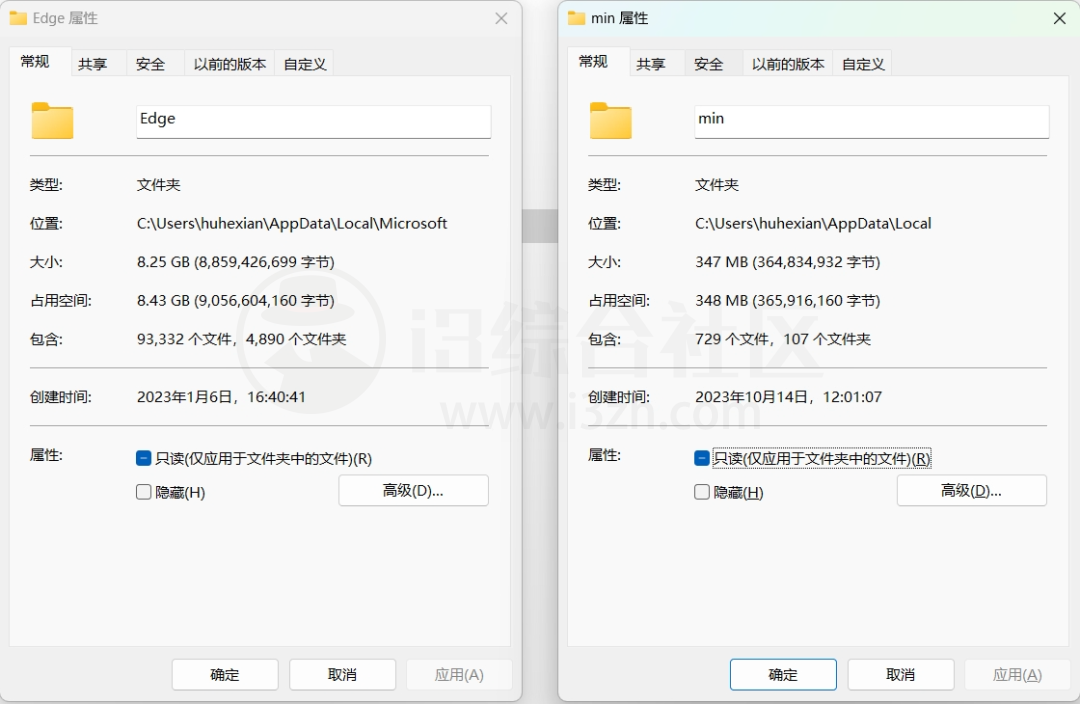Click the created time 2023年1月6日
The width and height of the screenshot is (1080, 704).
[221, 397]
